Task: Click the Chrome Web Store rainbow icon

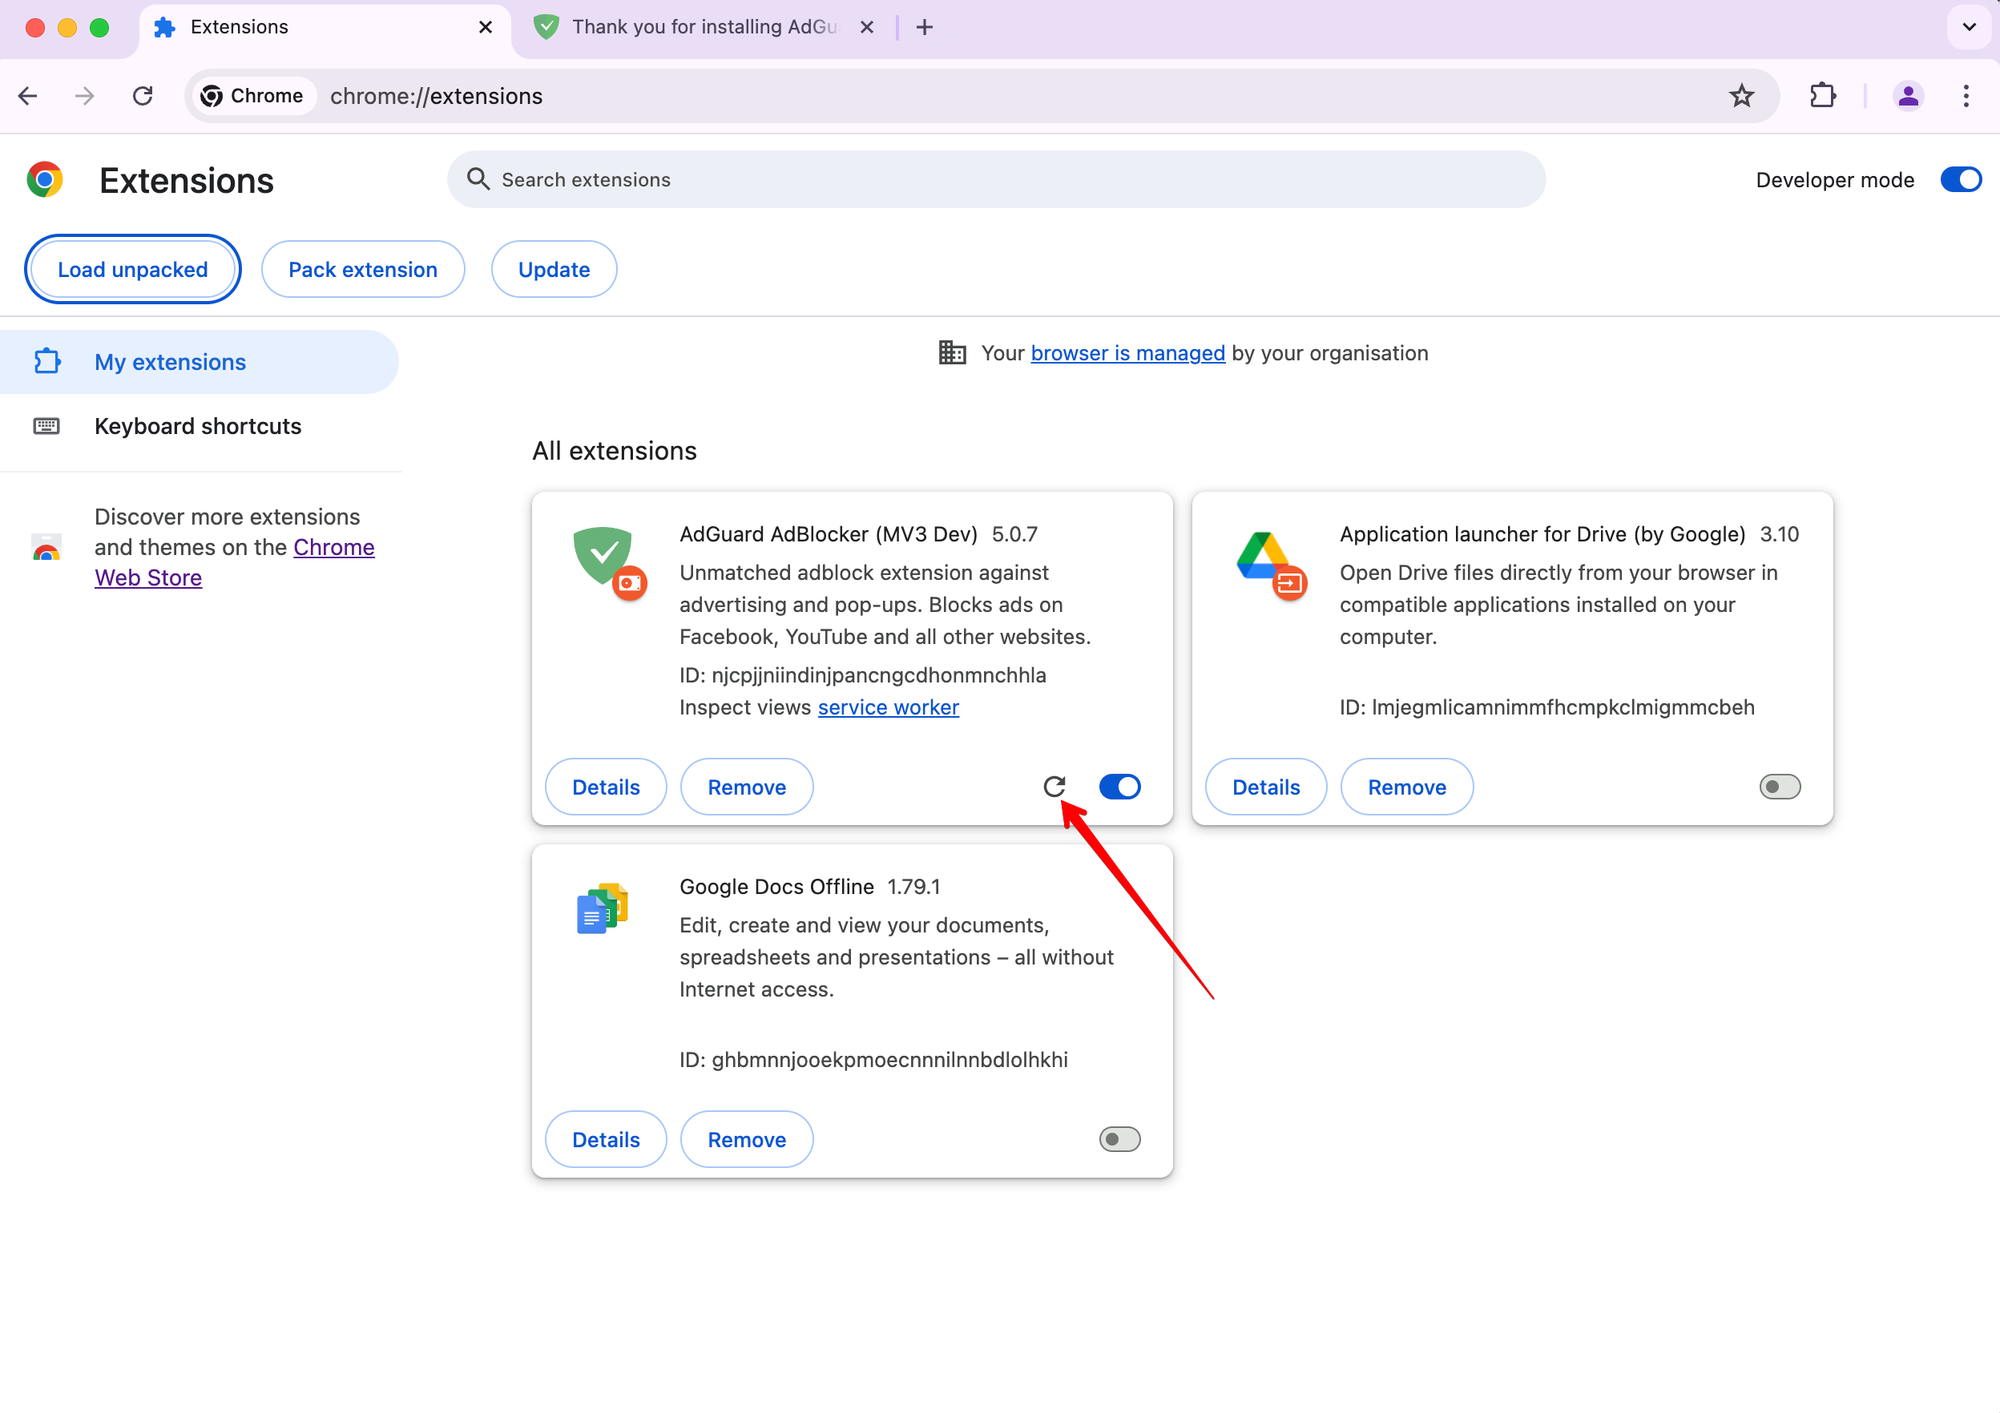Action: 46,547
